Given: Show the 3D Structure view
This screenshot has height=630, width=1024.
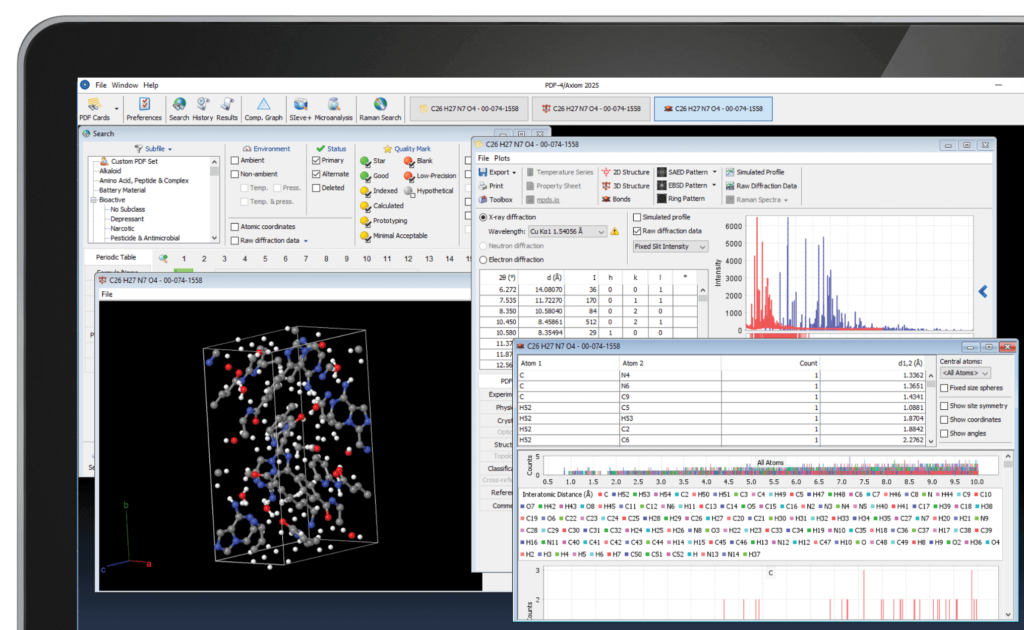Looking at the screenshot, I should coord(624,186).
